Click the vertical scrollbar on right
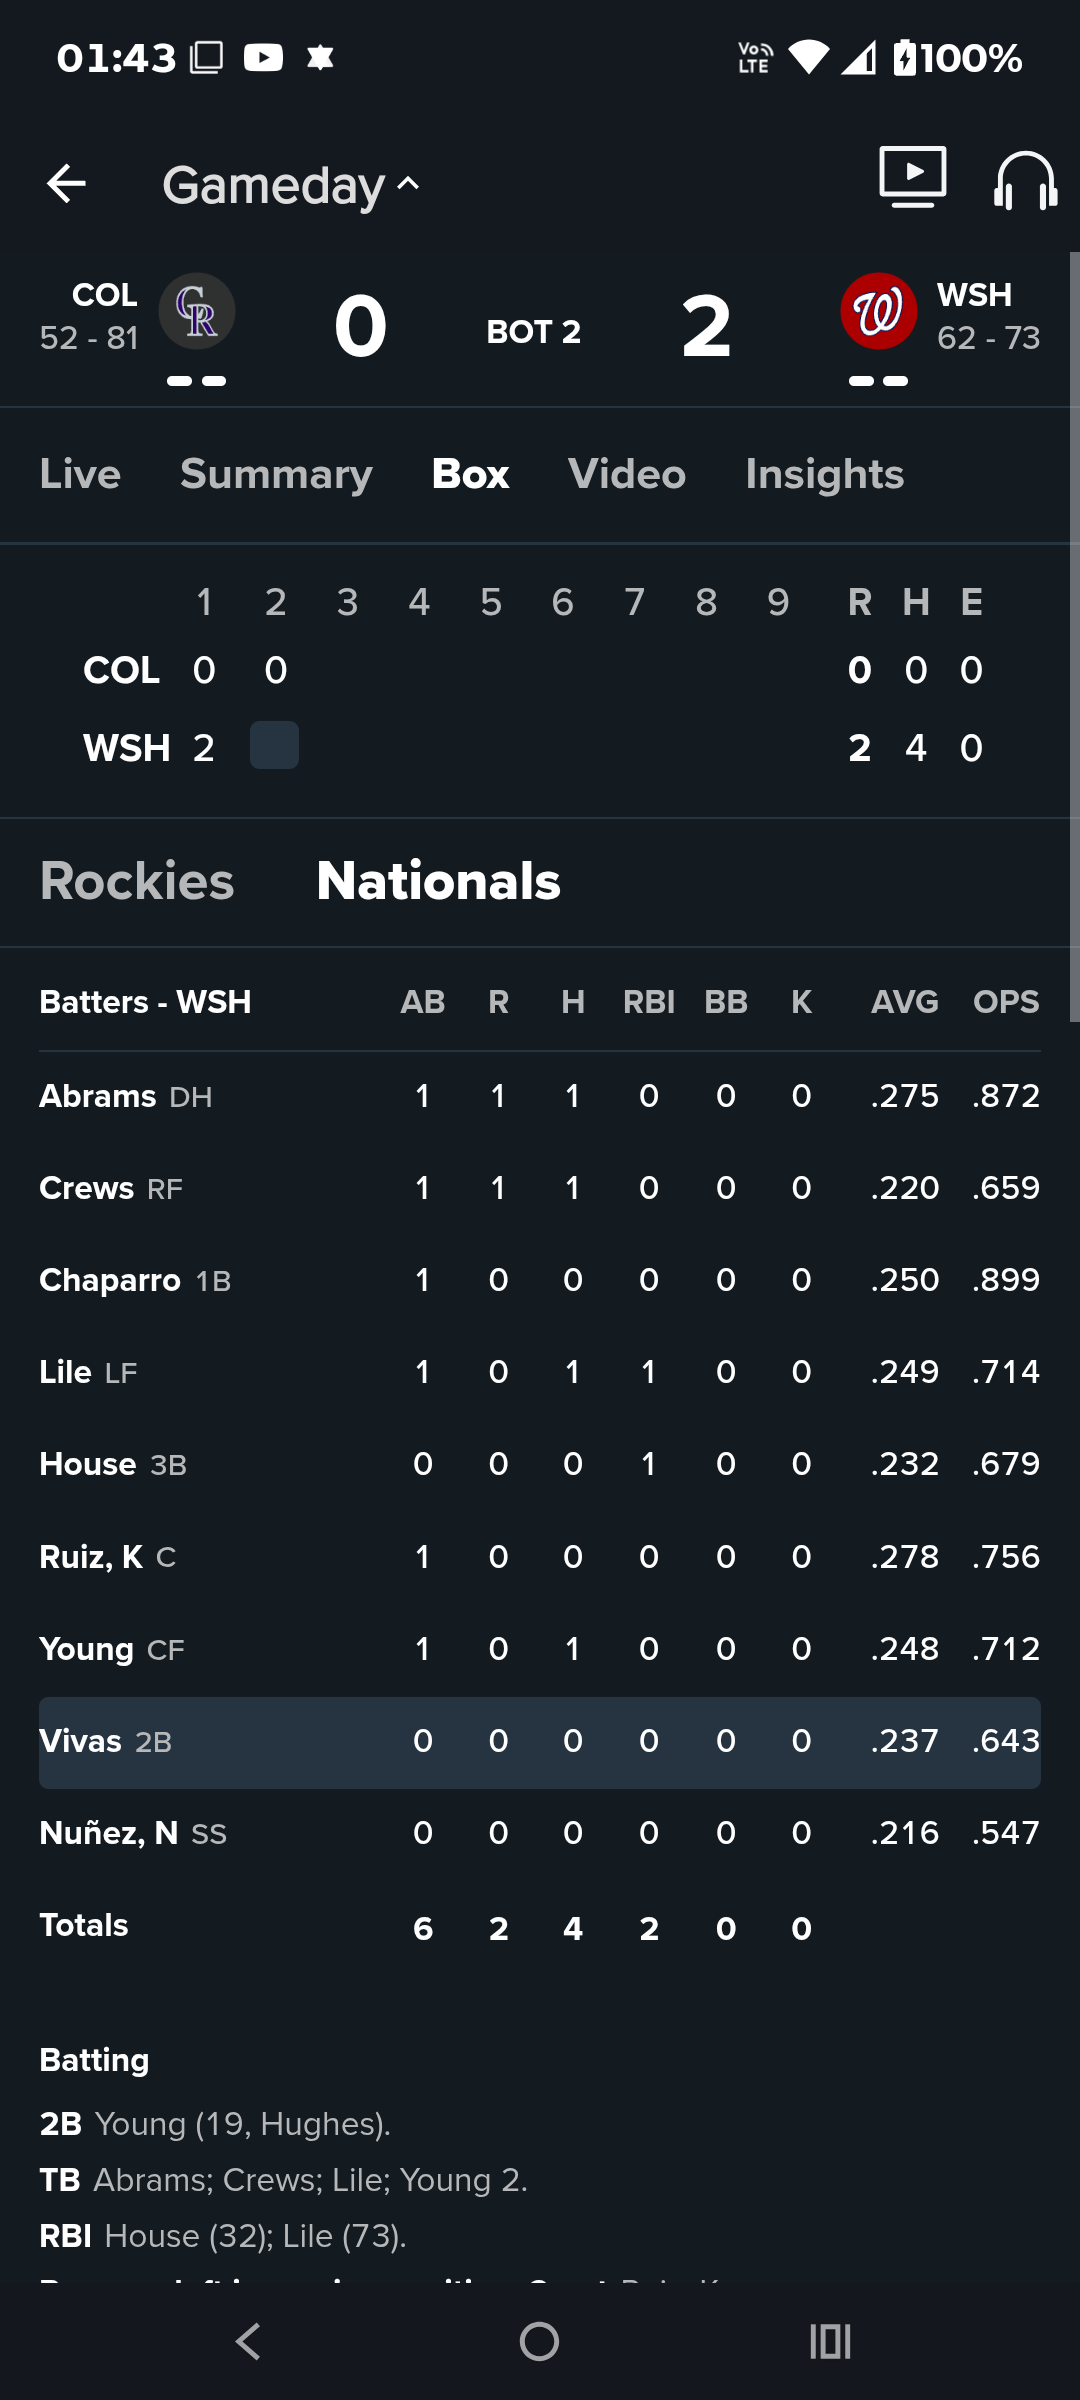This screenshot has height=2400, width=1080. [x=1074, y=636]
